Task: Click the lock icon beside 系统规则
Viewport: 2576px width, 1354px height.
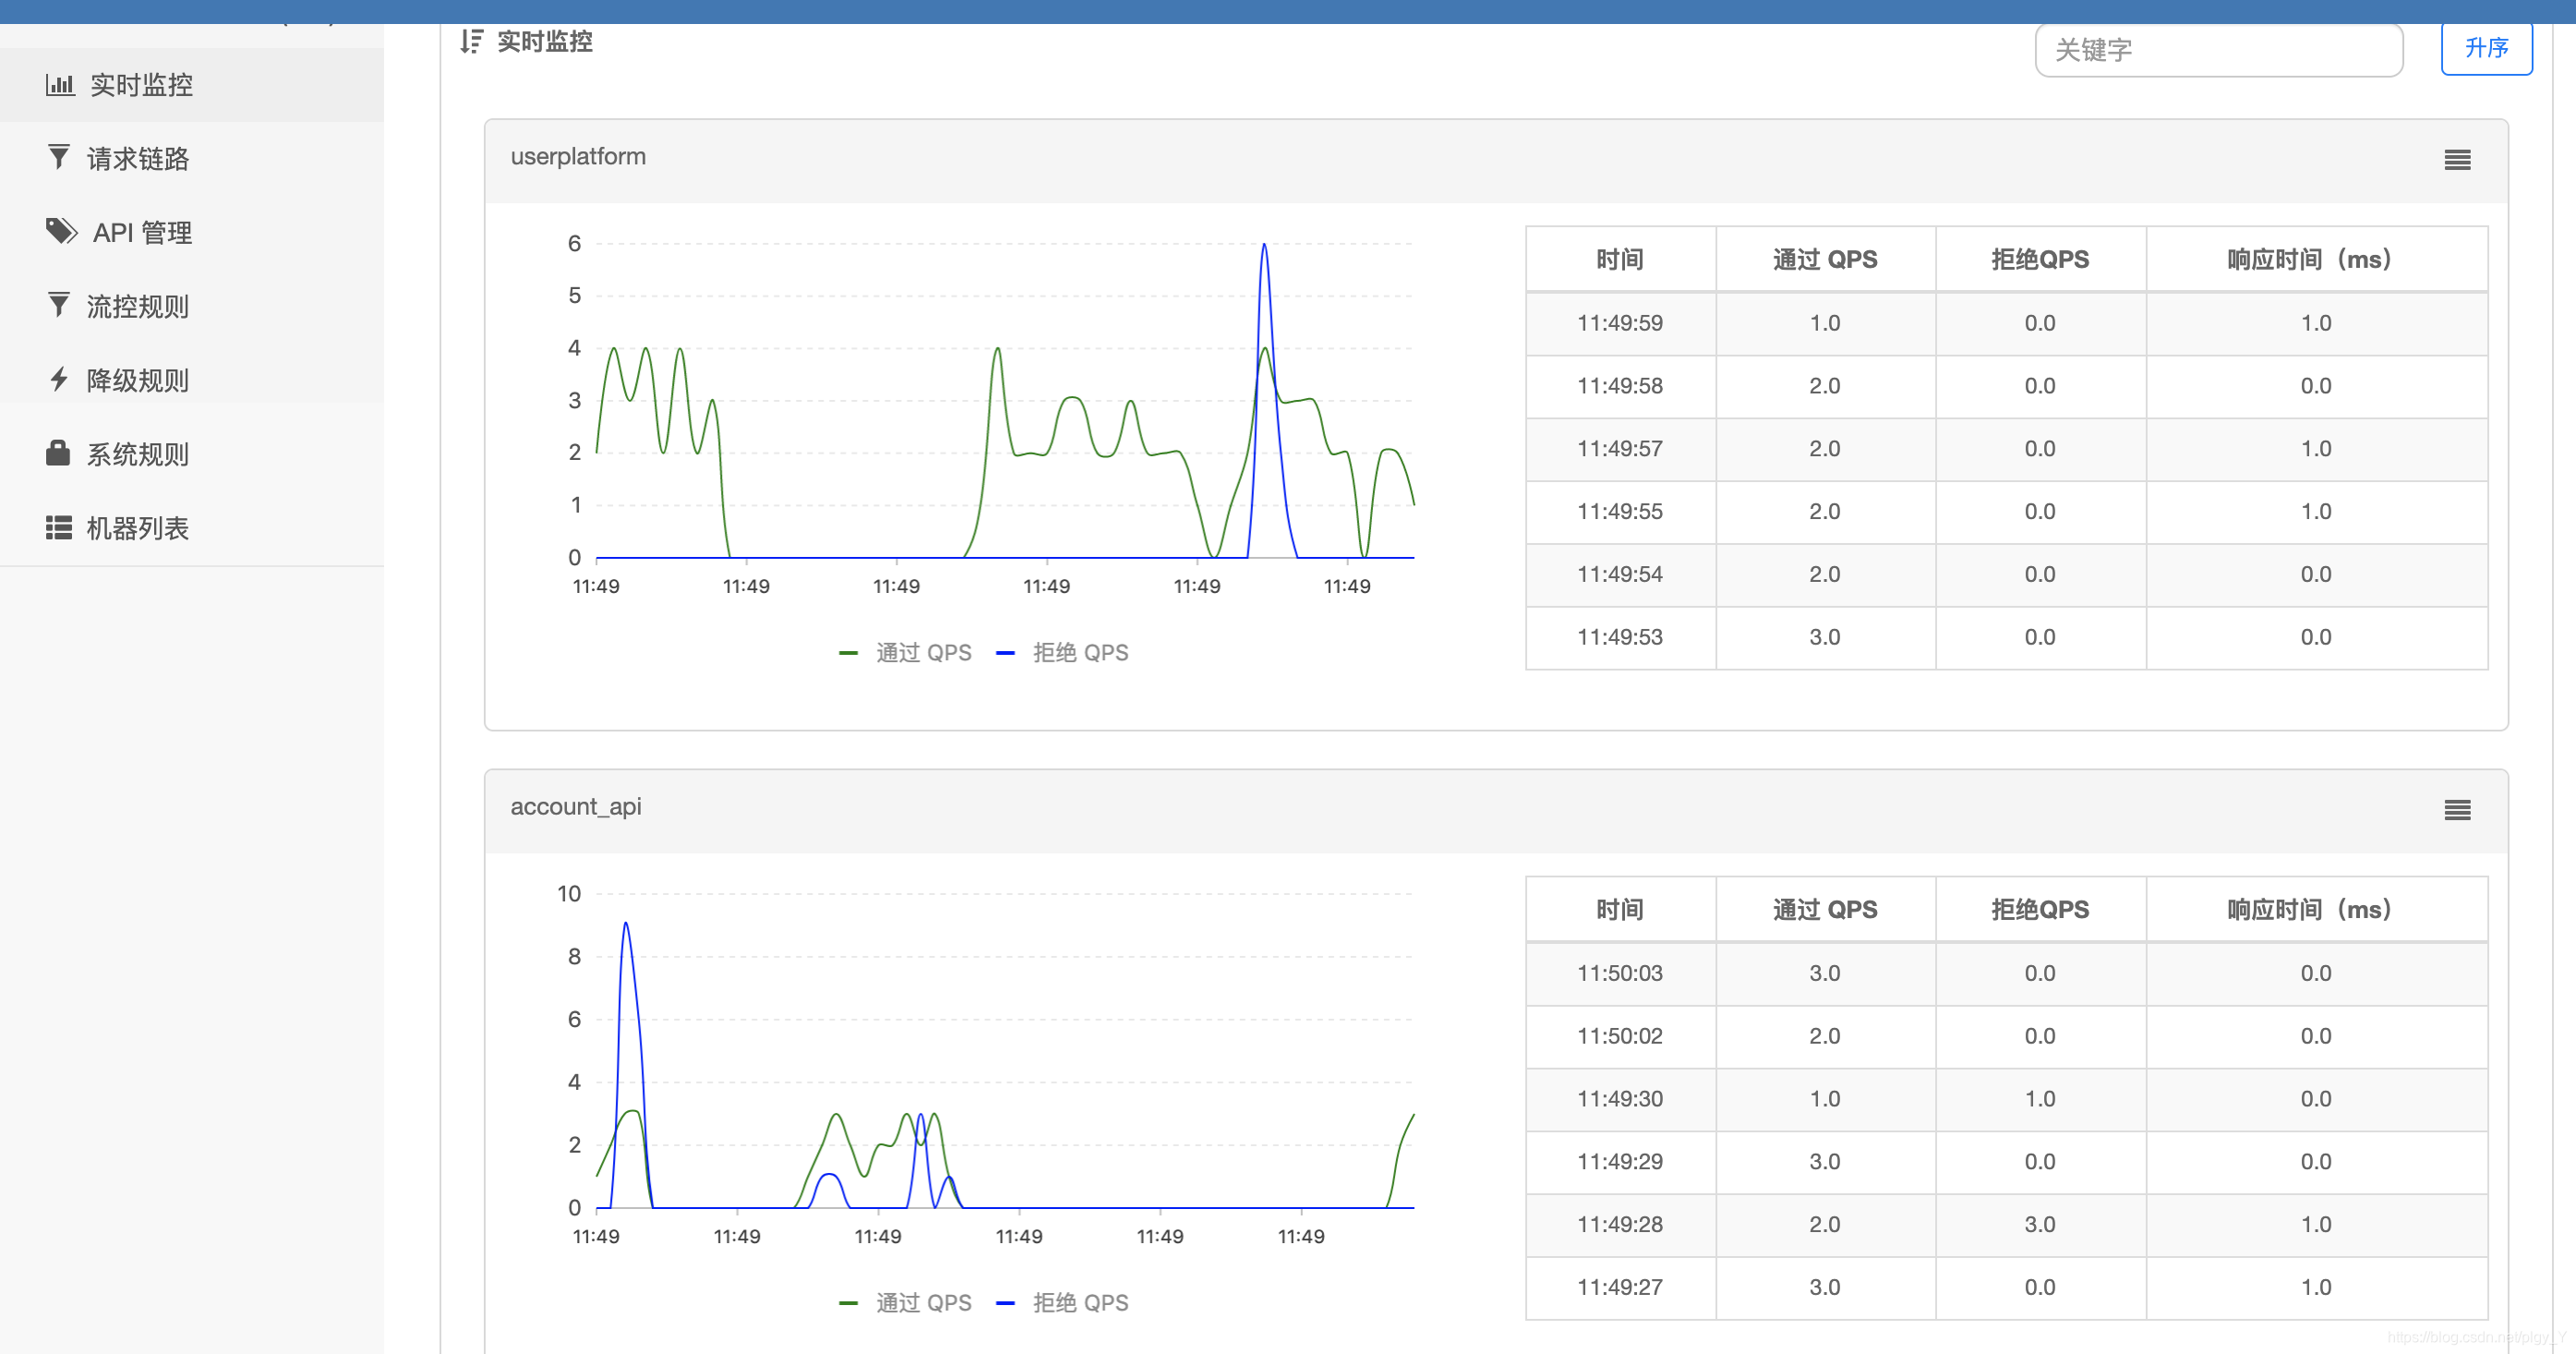Action: 58,453
